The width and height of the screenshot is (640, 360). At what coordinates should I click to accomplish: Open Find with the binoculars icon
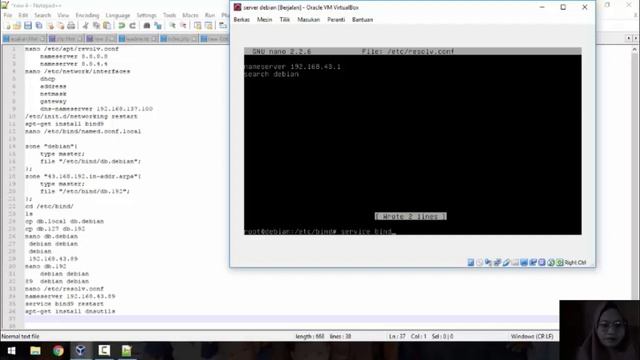(x=147, y=26)
